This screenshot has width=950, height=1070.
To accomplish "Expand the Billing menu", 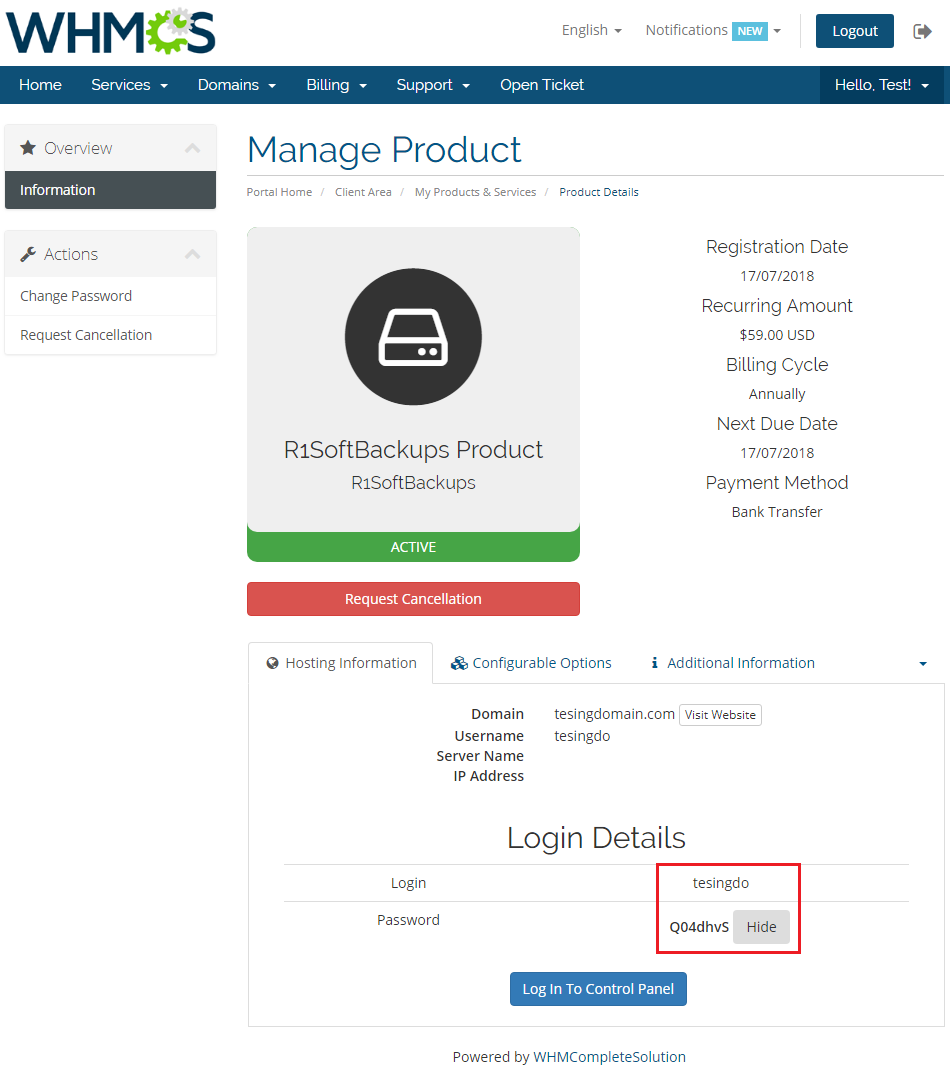I will [x=336, y=85].
